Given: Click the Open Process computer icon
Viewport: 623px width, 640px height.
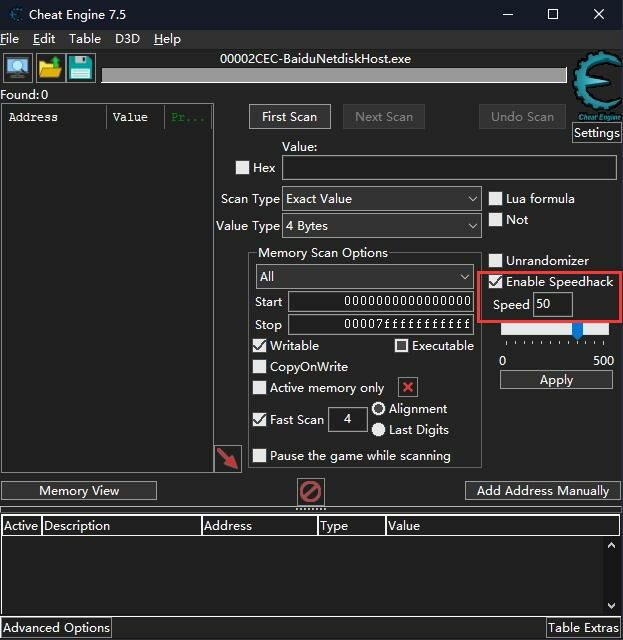Looking at the screenshot, I should 17,68.
